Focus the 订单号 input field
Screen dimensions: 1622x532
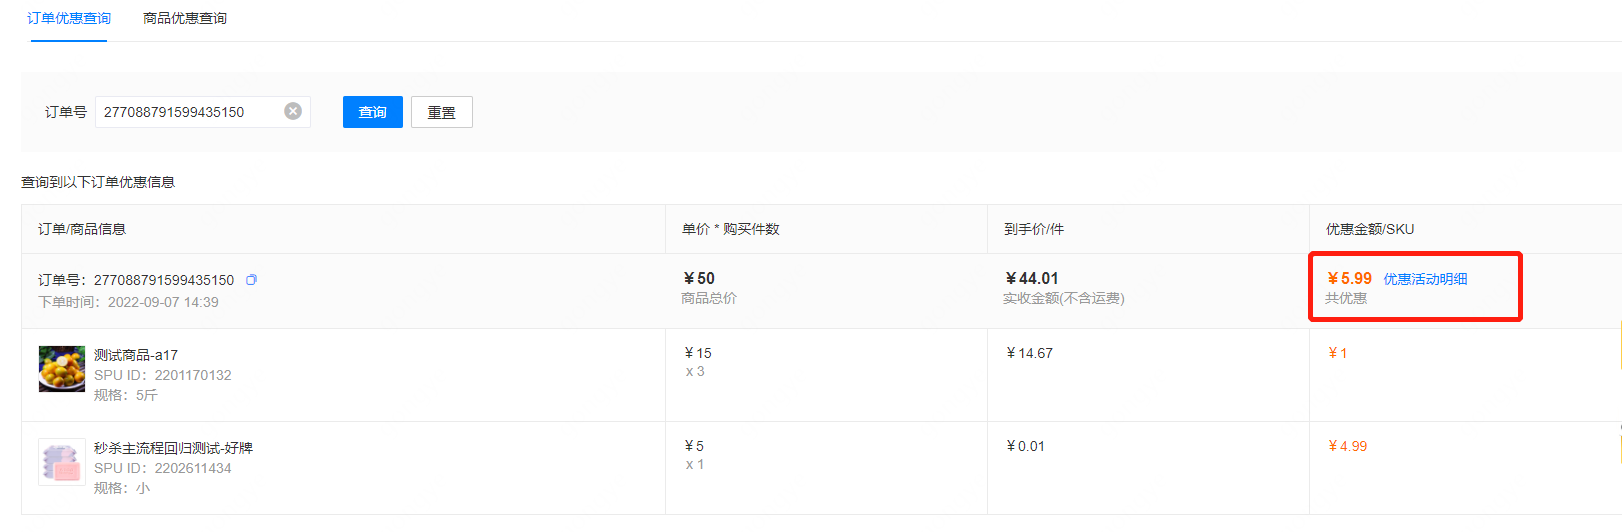point(188,112)
